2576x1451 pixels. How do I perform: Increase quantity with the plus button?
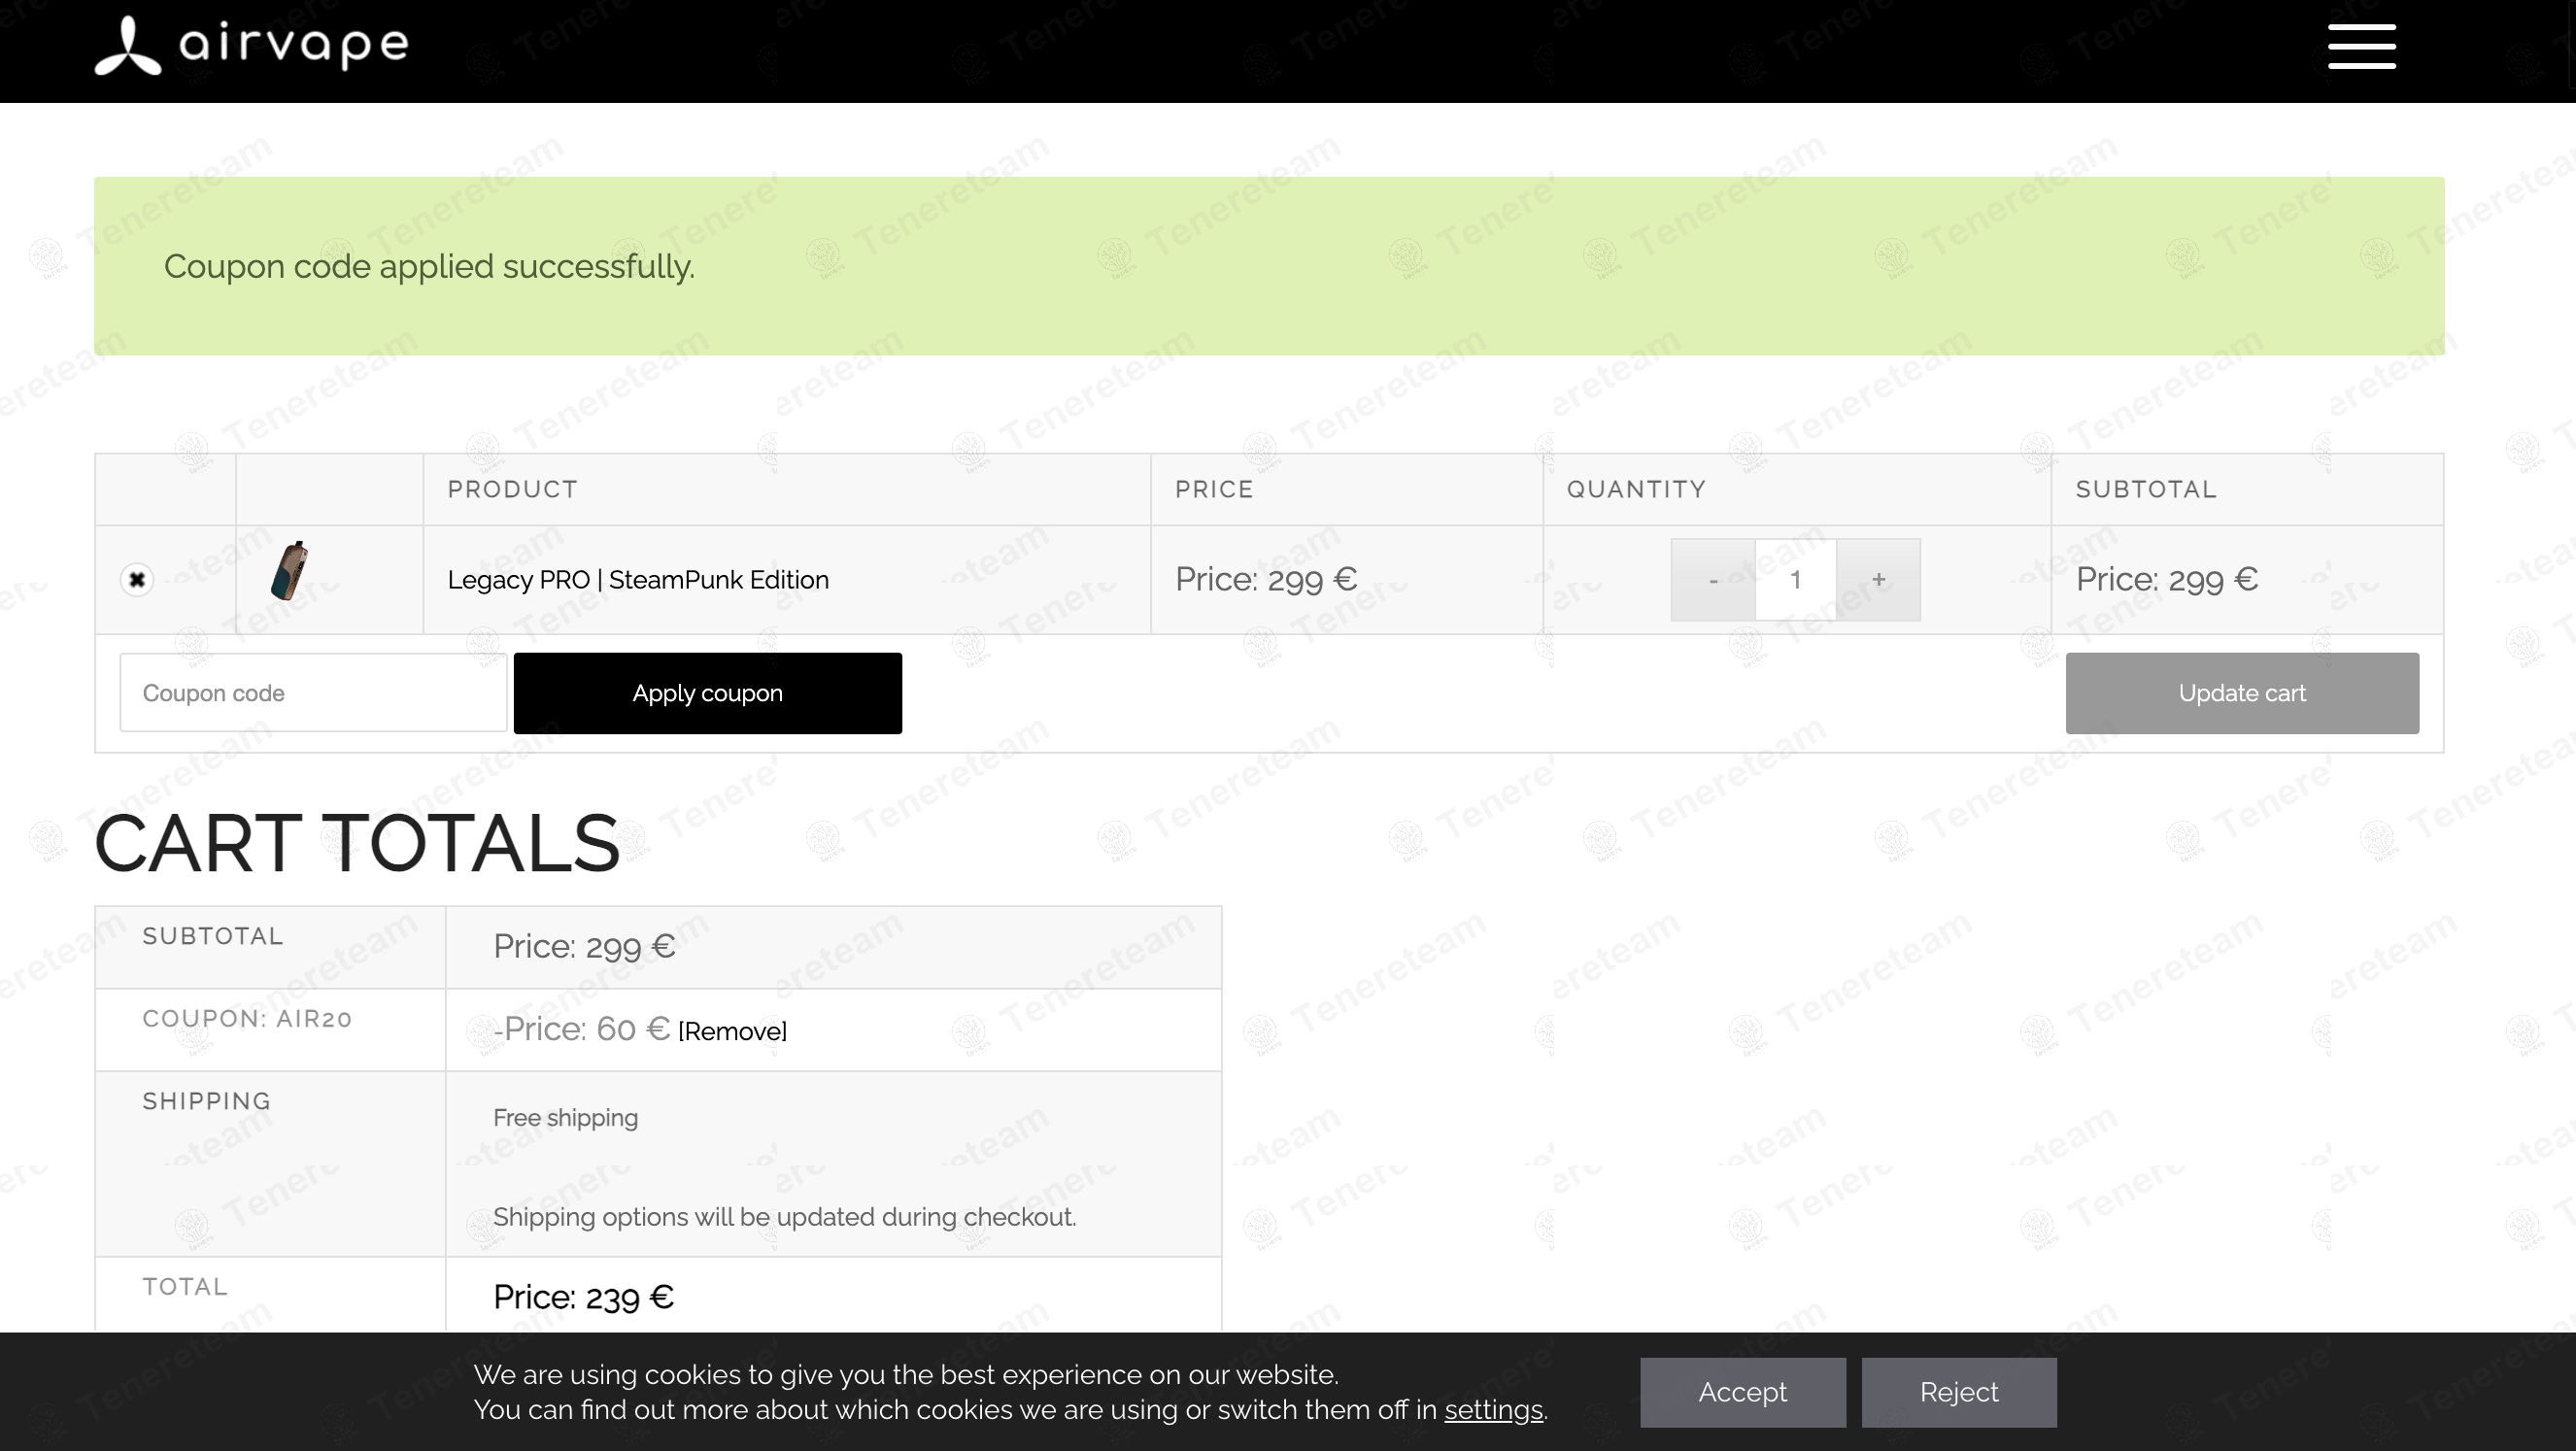click(x=1879, y=580)
